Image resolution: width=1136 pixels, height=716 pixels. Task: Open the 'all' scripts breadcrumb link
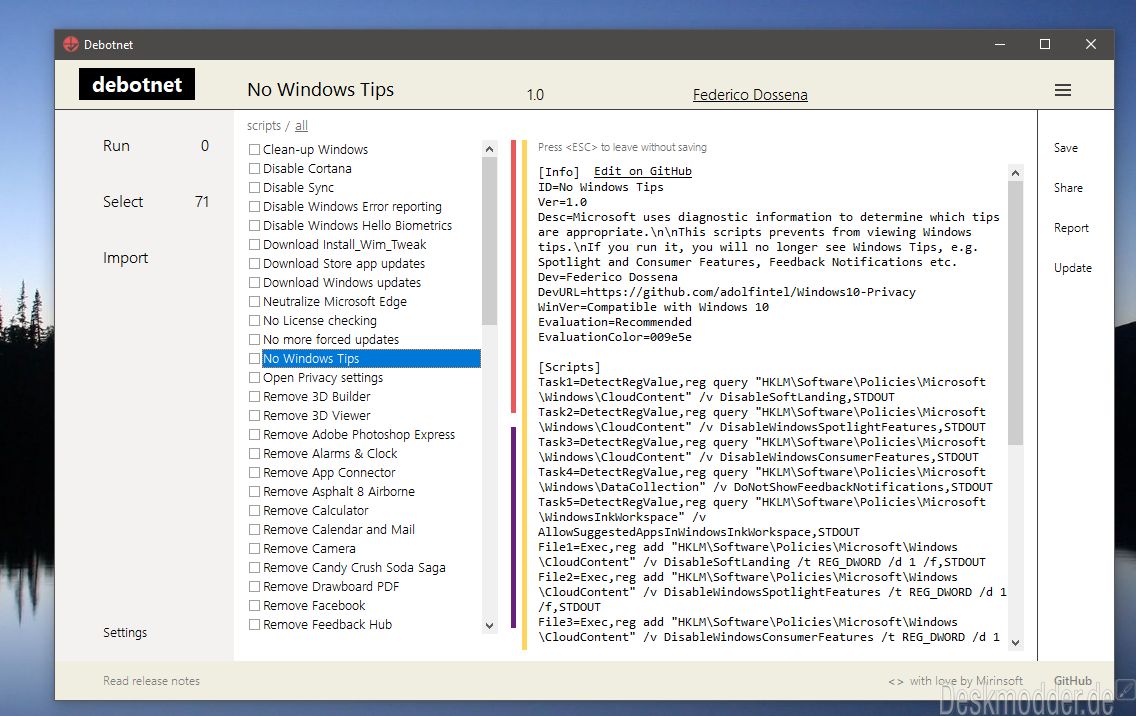pyautogui.click(x=301, y=126)
